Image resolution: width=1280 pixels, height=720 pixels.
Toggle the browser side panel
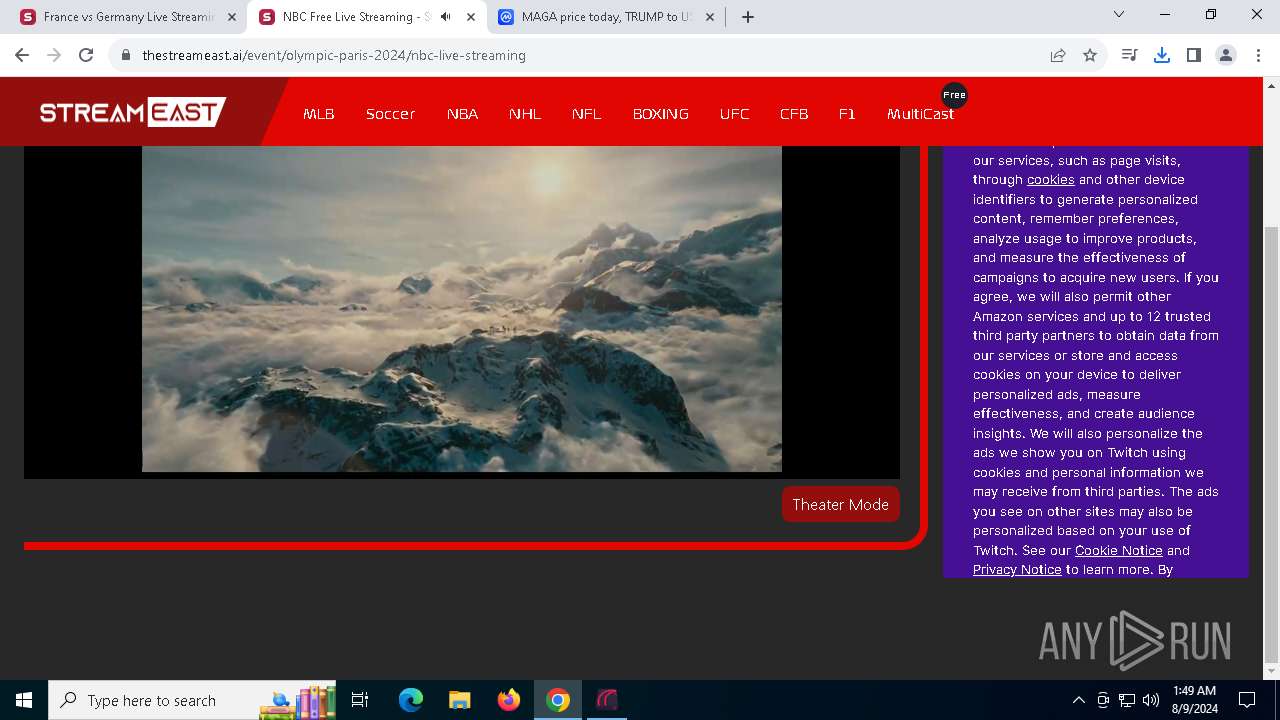point(1194,55)
